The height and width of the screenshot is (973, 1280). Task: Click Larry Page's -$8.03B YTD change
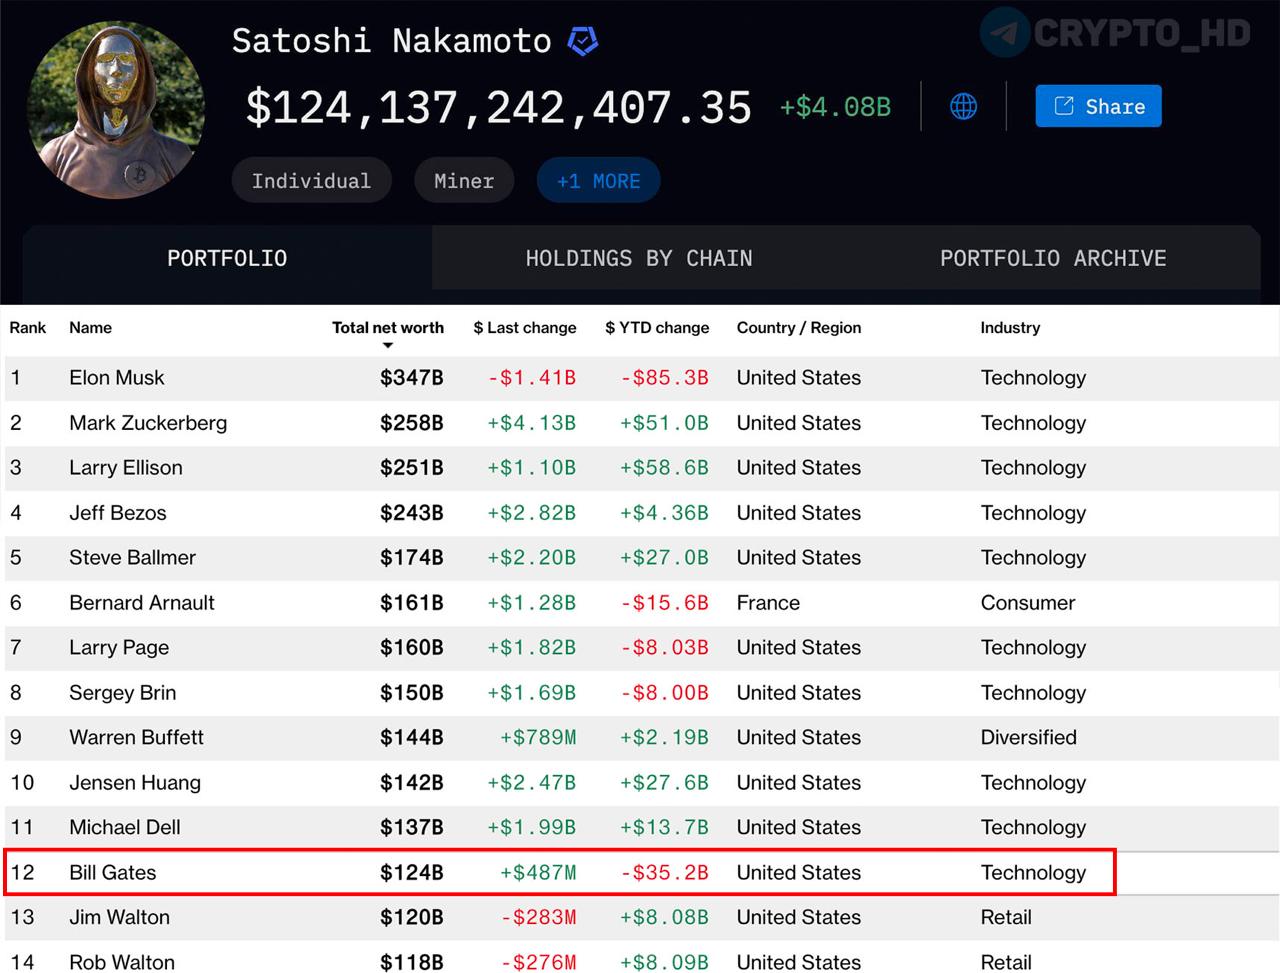click(x=665, y=648)
